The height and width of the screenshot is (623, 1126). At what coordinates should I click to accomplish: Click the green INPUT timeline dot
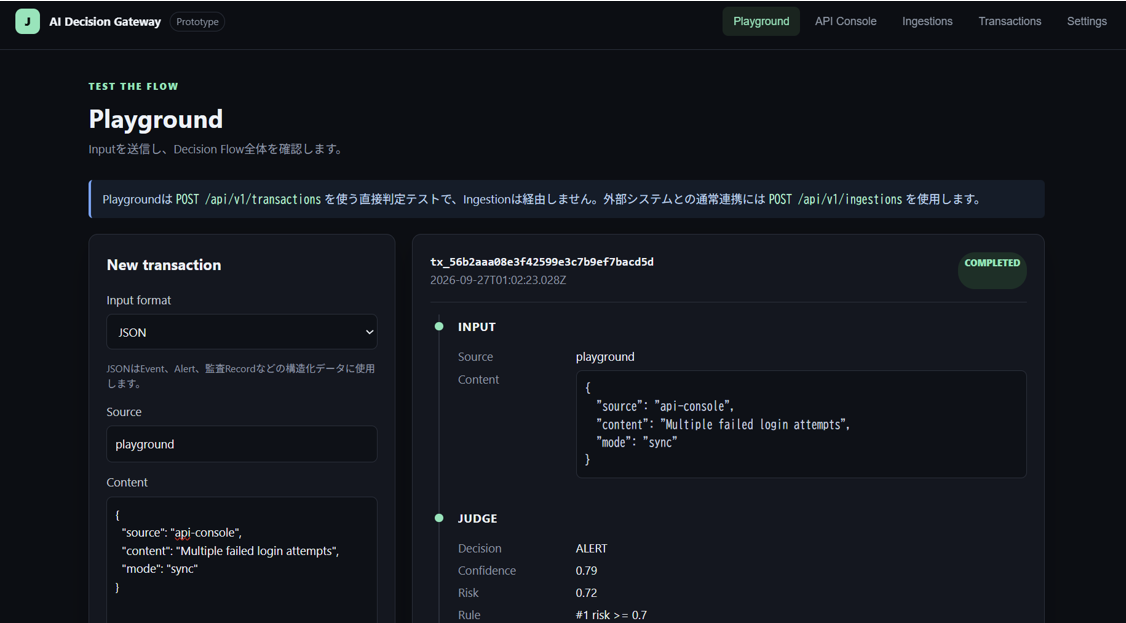pos(439,327)
